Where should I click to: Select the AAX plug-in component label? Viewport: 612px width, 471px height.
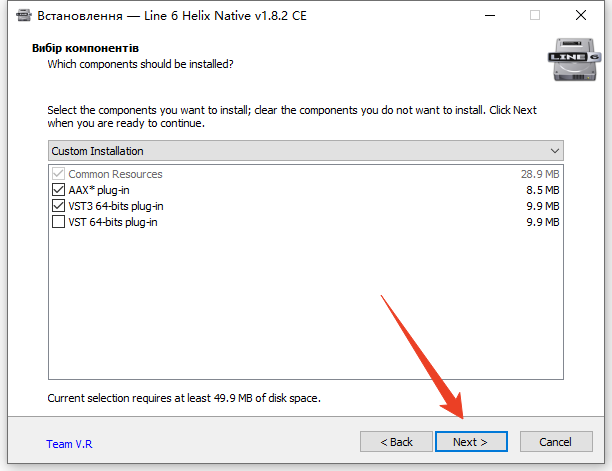point(101,190)
